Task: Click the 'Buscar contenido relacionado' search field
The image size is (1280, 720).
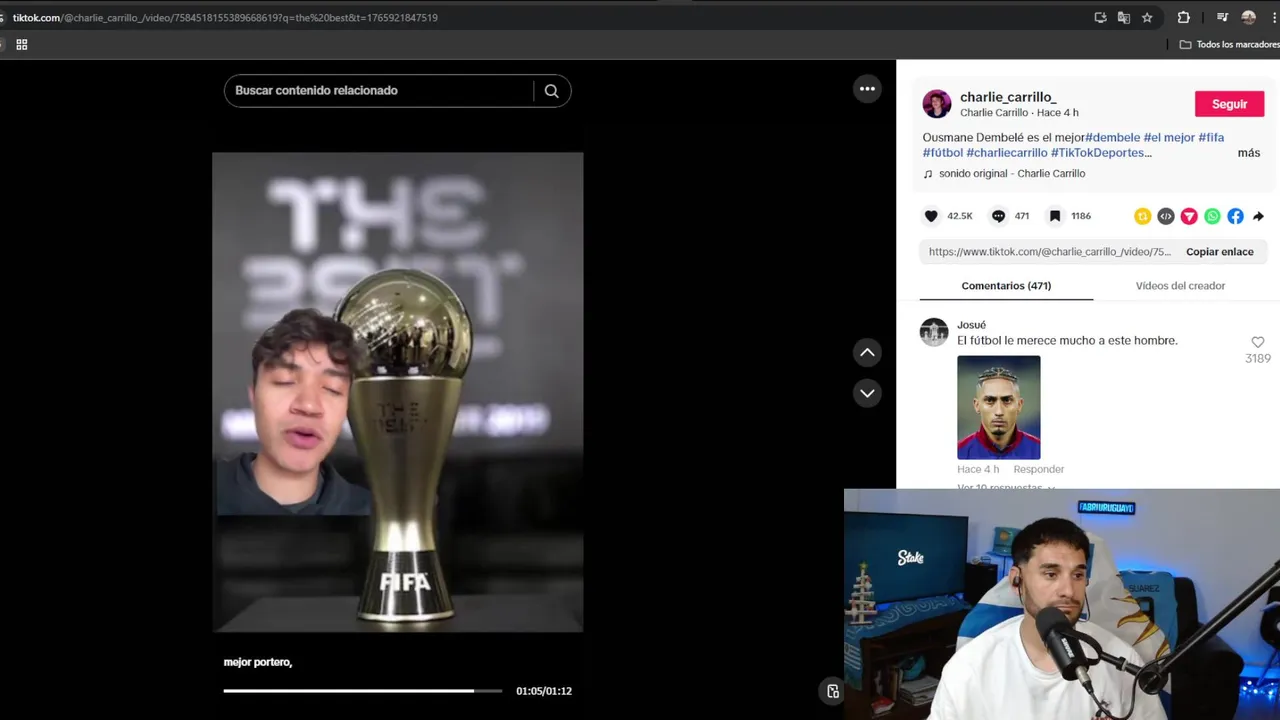Action: click(380, 91)
